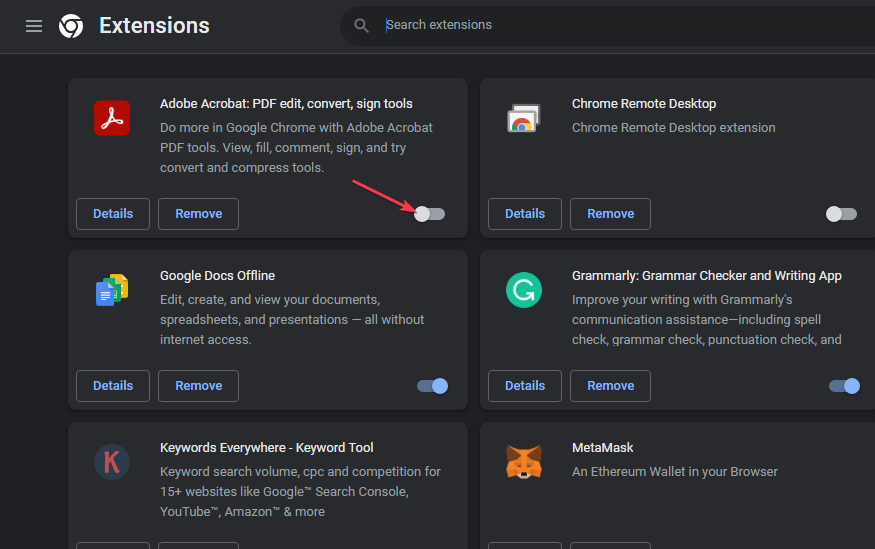Click the 'Keywords Everywhere - Keyword Tool' title
875x549 pixels.
[x=267, y=447]
